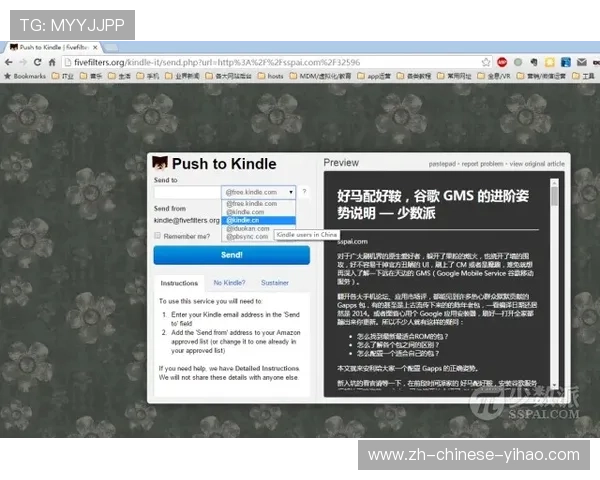Open the 音乐 bookmark folder
The width and height of the screenshot is (600, 480).
pos(91,76)
